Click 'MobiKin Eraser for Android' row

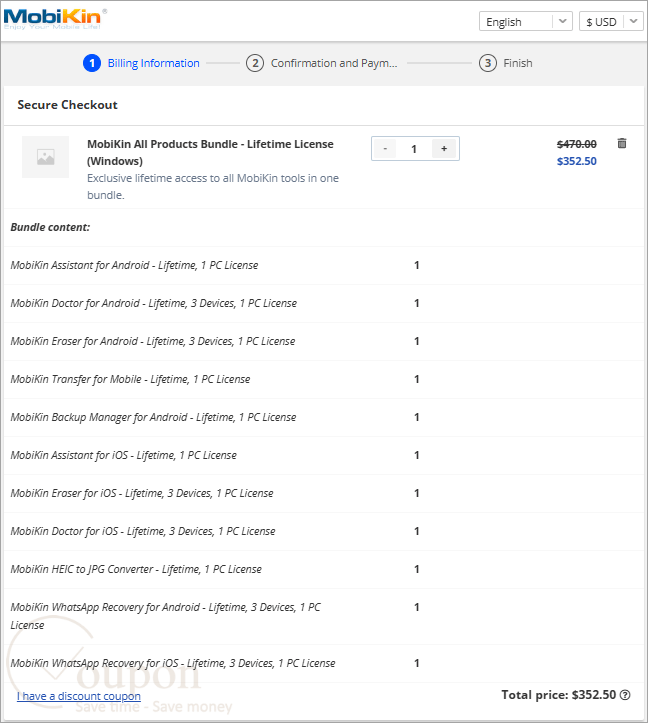pyautogui.click(x=324, y=341)
